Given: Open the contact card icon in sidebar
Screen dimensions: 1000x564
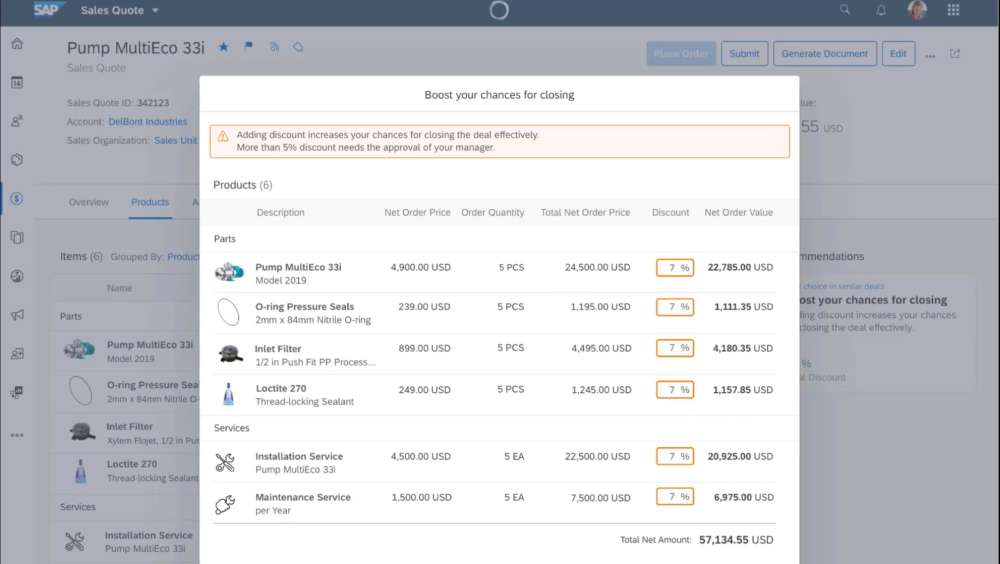Looking at the screenshot, I should click(x=17, y=353).
